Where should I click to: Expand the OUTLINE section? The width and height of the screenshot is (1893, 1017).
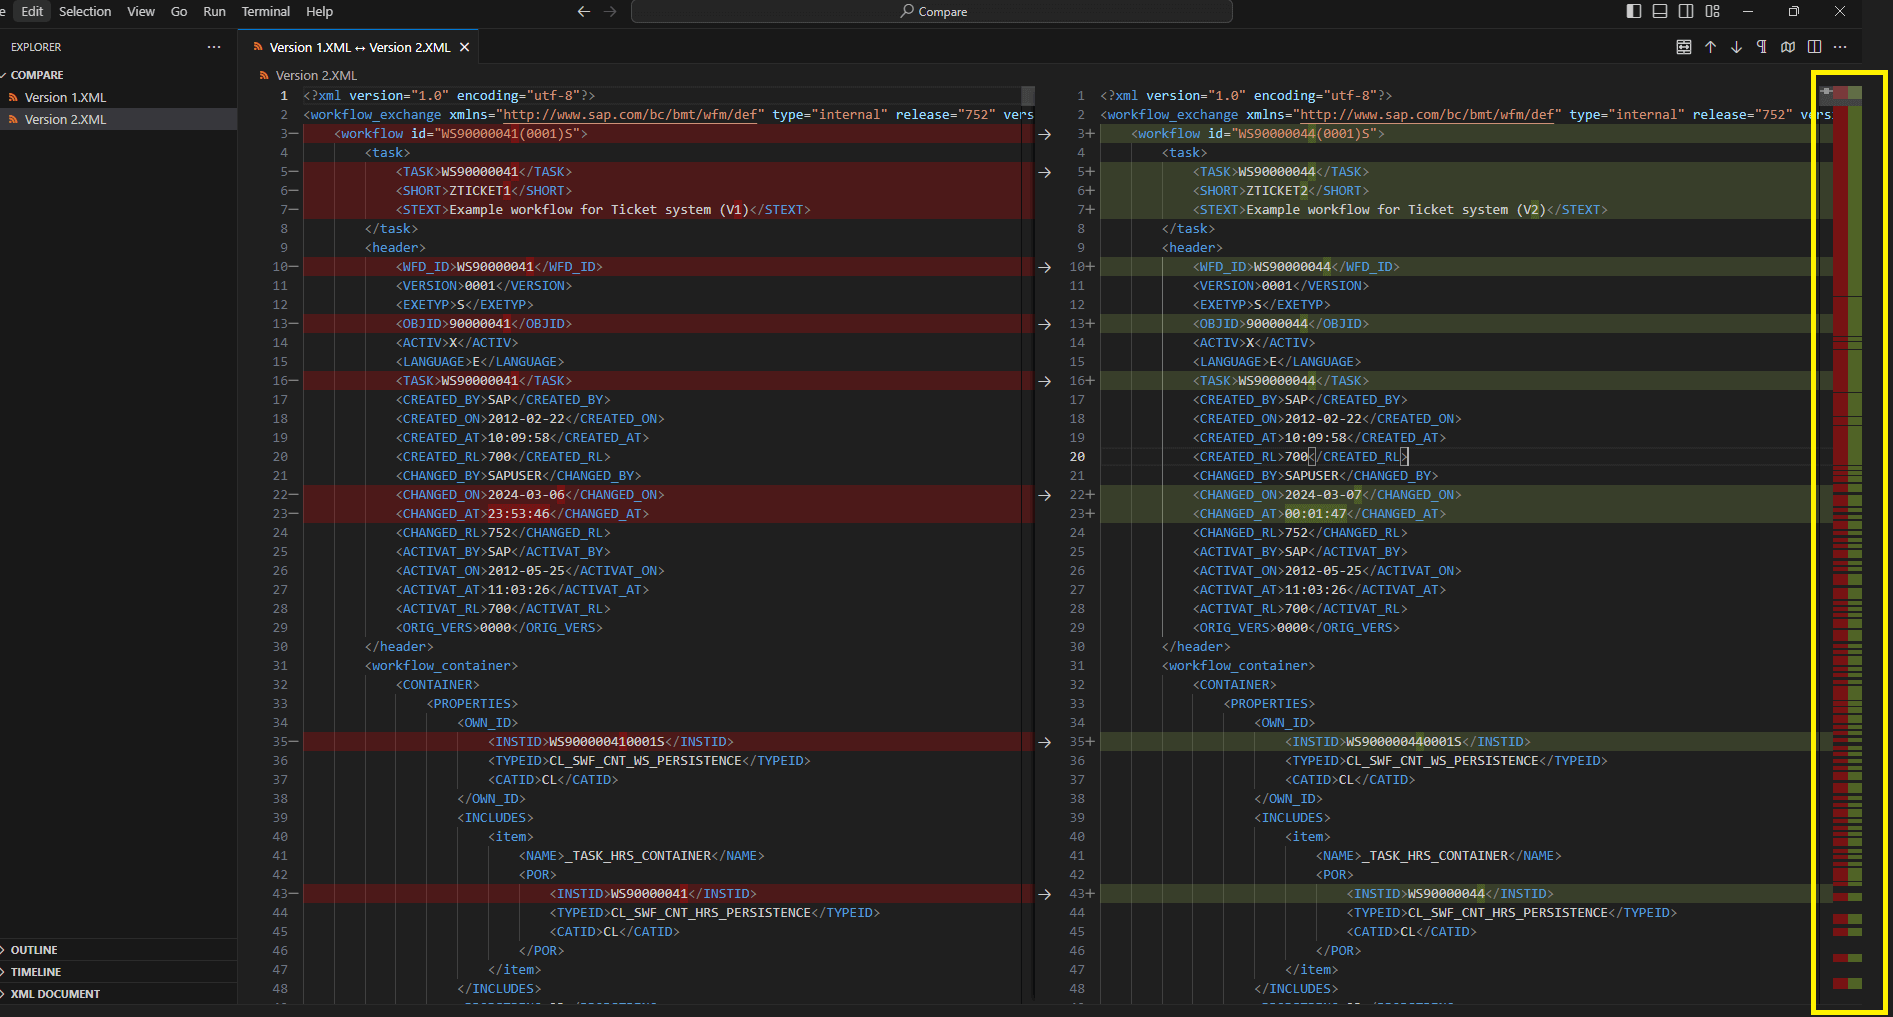coord(34,950)
